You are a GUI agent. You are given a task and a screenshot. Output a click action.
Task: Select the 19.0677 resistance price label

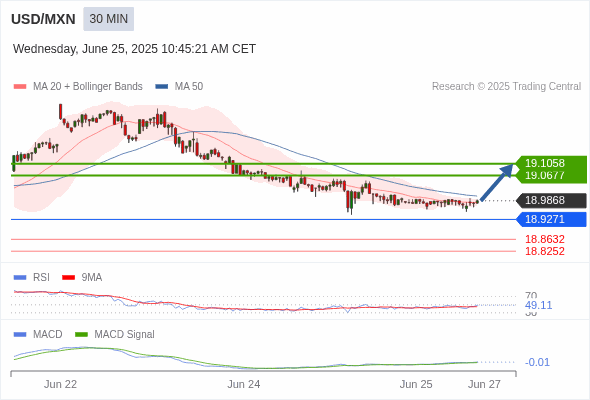click(545, 175)
